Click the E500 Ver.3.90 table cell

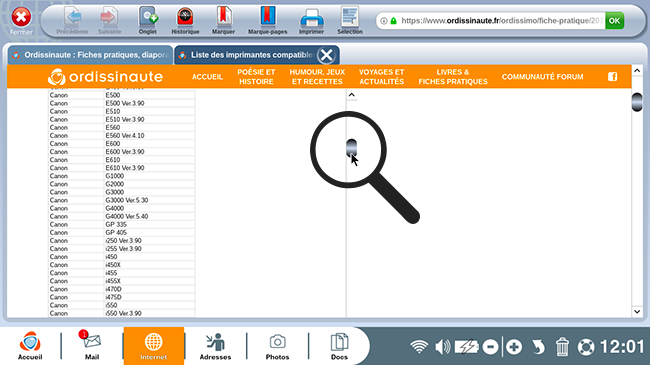[149, 103]
